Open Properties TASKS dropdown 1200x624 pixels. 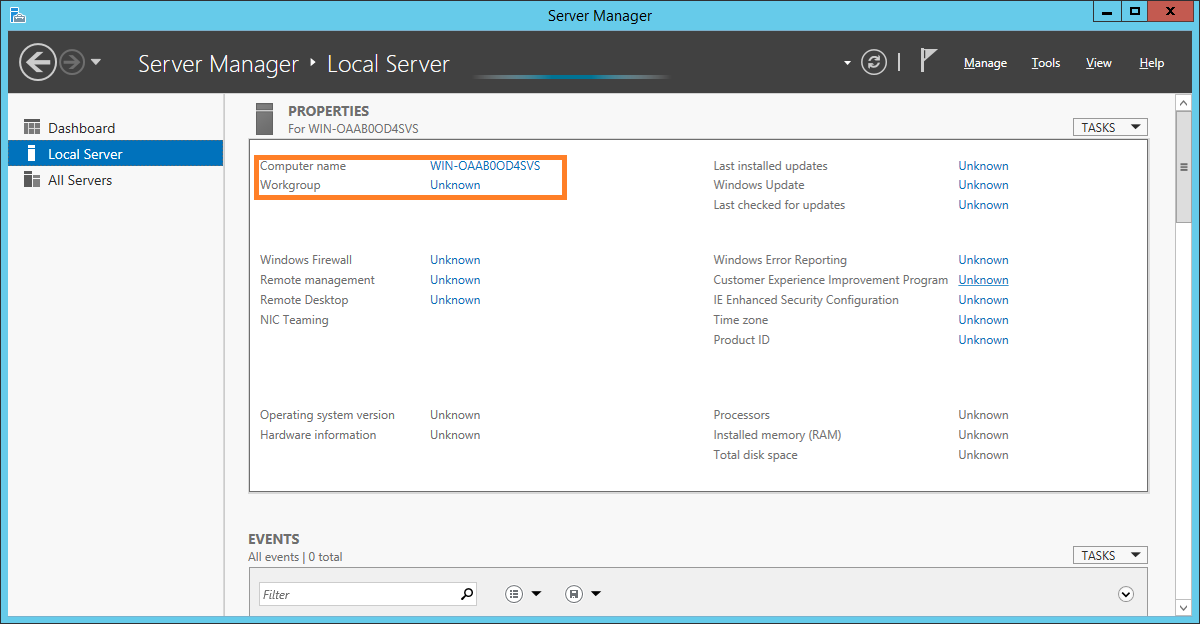tap(1109, 127)
